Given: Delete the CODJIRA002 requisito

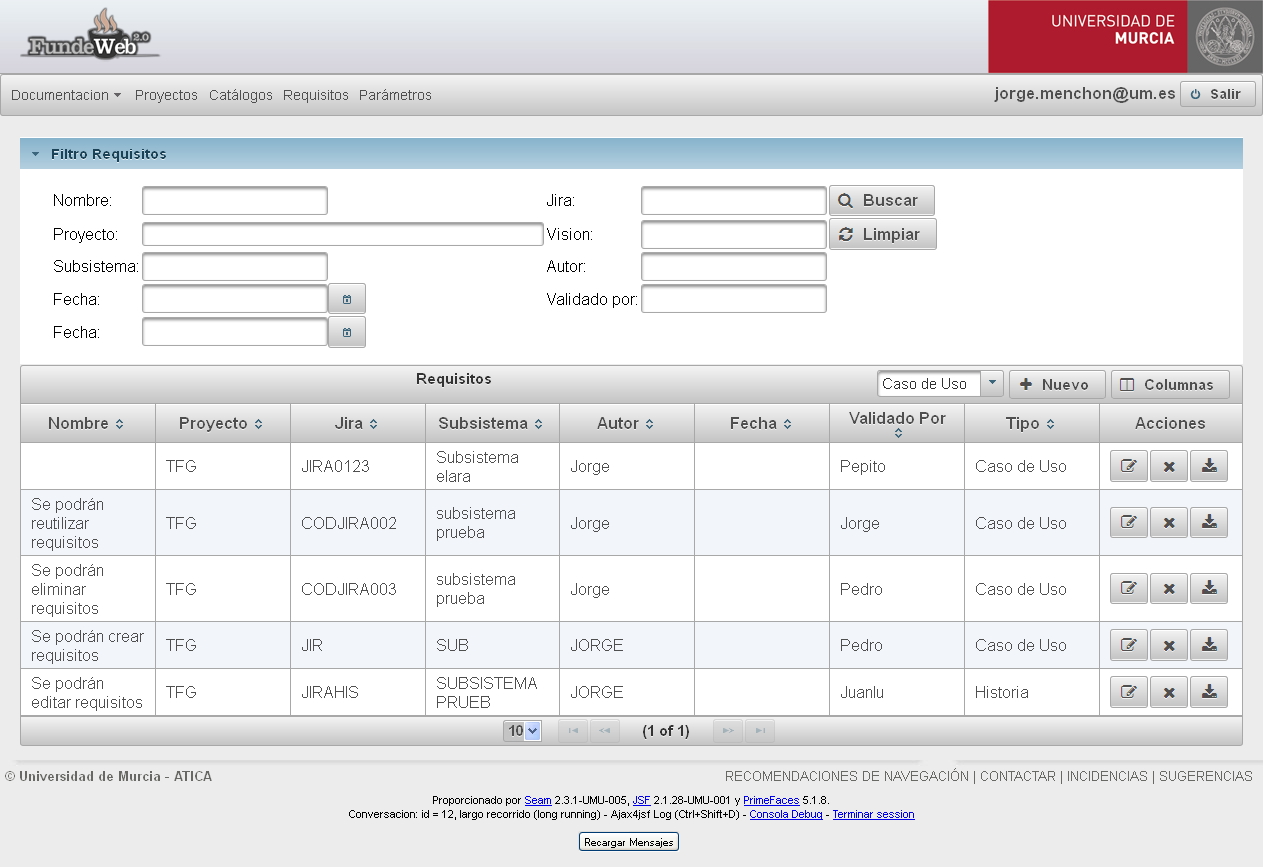Looking at the screenshot, I should 1169,522.
